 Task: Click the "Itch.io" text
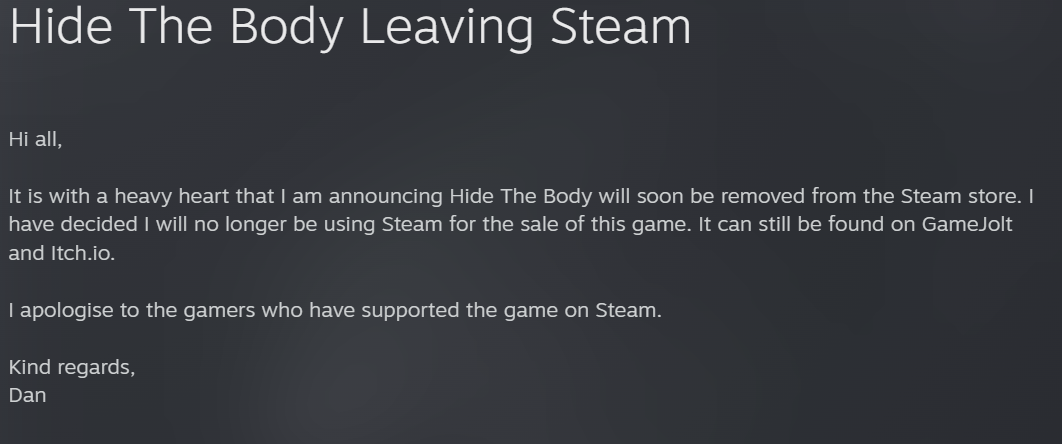click(x=82, y=253)
